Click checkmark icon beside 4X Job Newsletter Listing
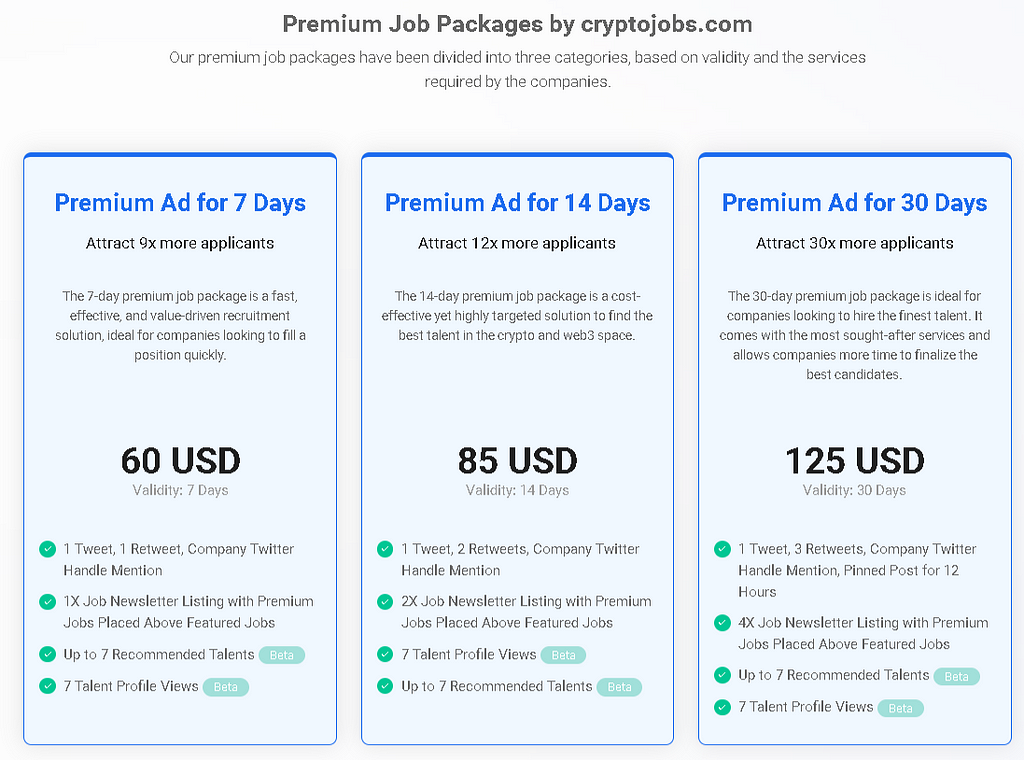Screen dimensions: 1024x760 (x=722, y=623)
